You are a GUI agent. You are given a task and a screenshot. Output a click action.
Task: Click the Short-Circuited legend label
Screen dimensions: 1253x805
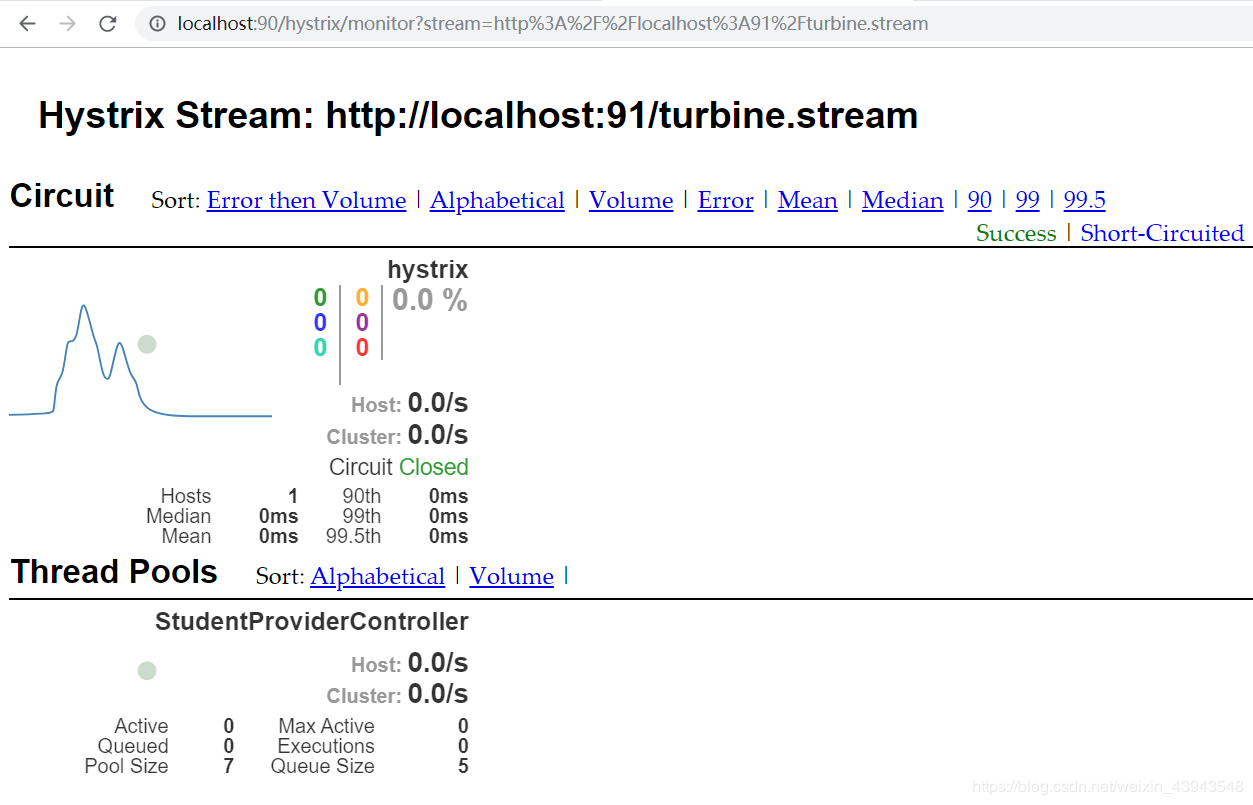[1162, 233]
